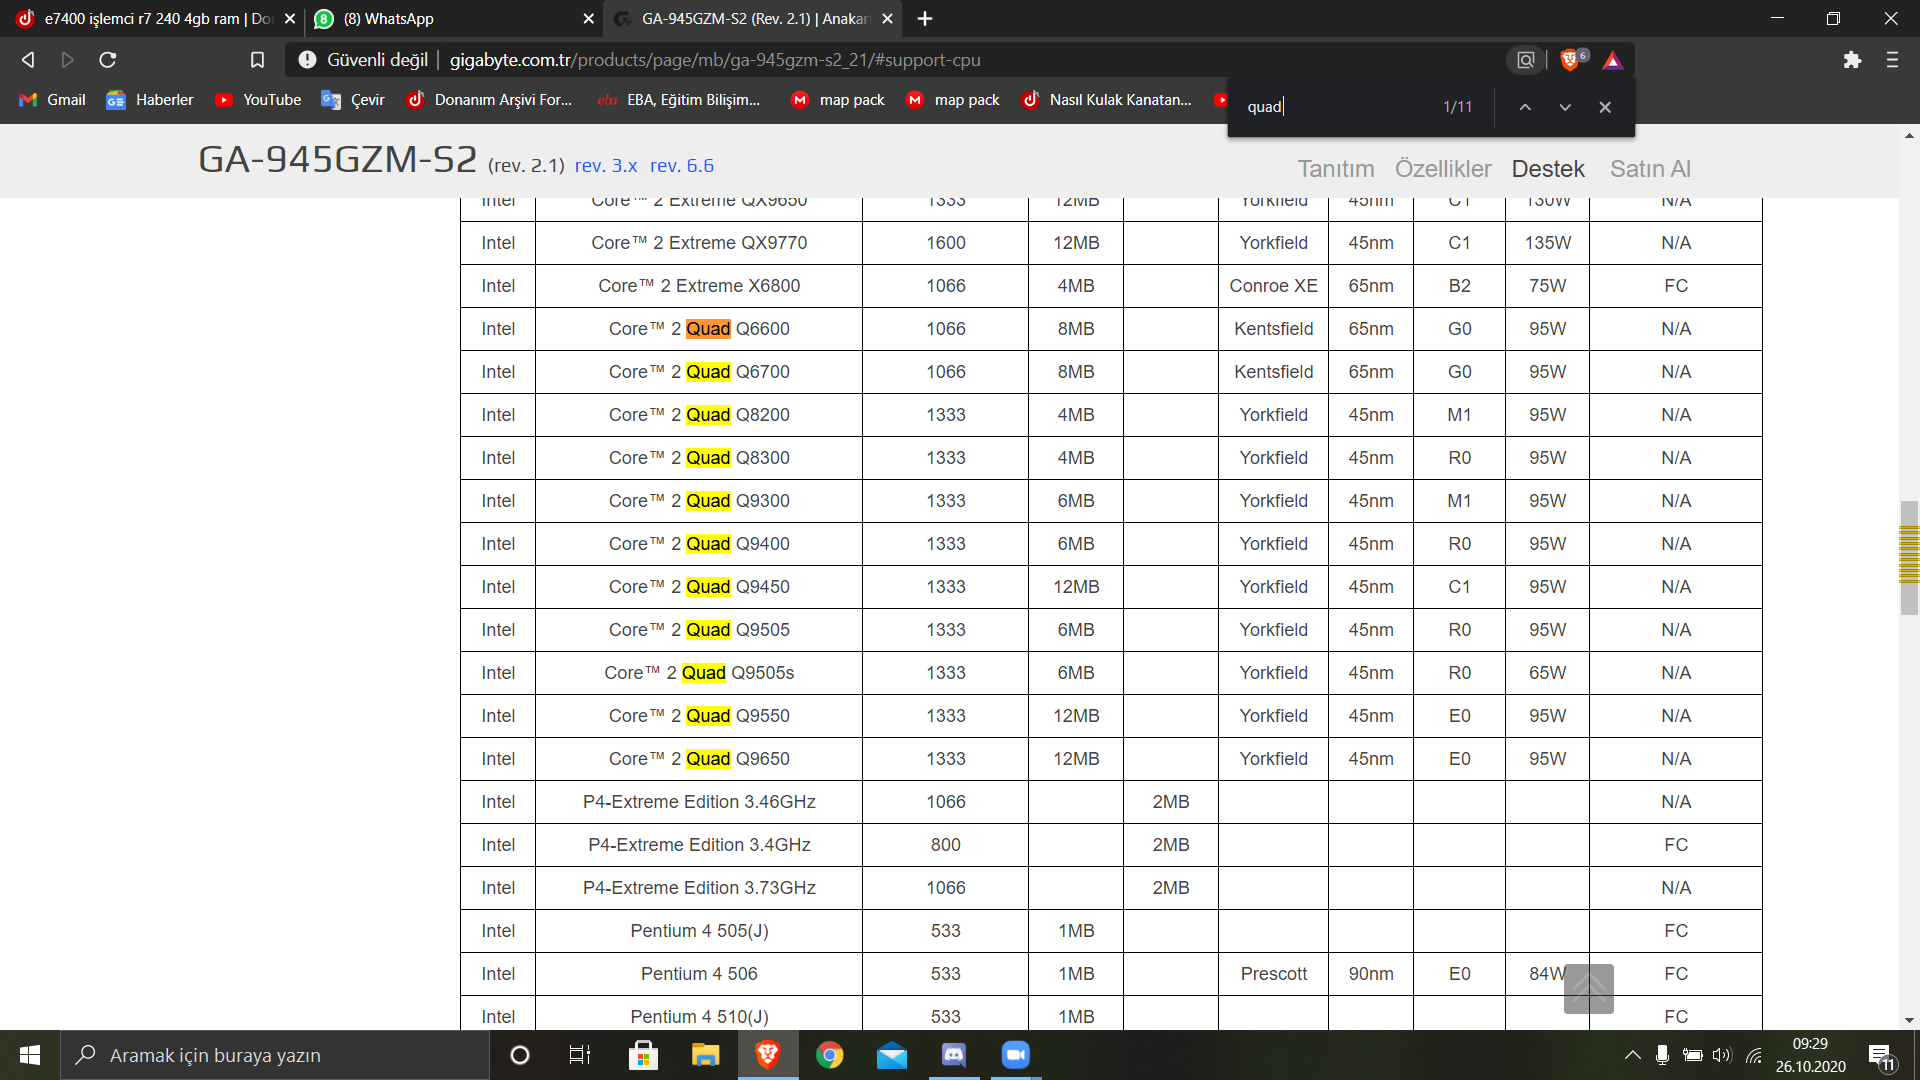The image size is (1920, 1080).
Task: Open Task View on the taskbar
Action: point(580,1055)
